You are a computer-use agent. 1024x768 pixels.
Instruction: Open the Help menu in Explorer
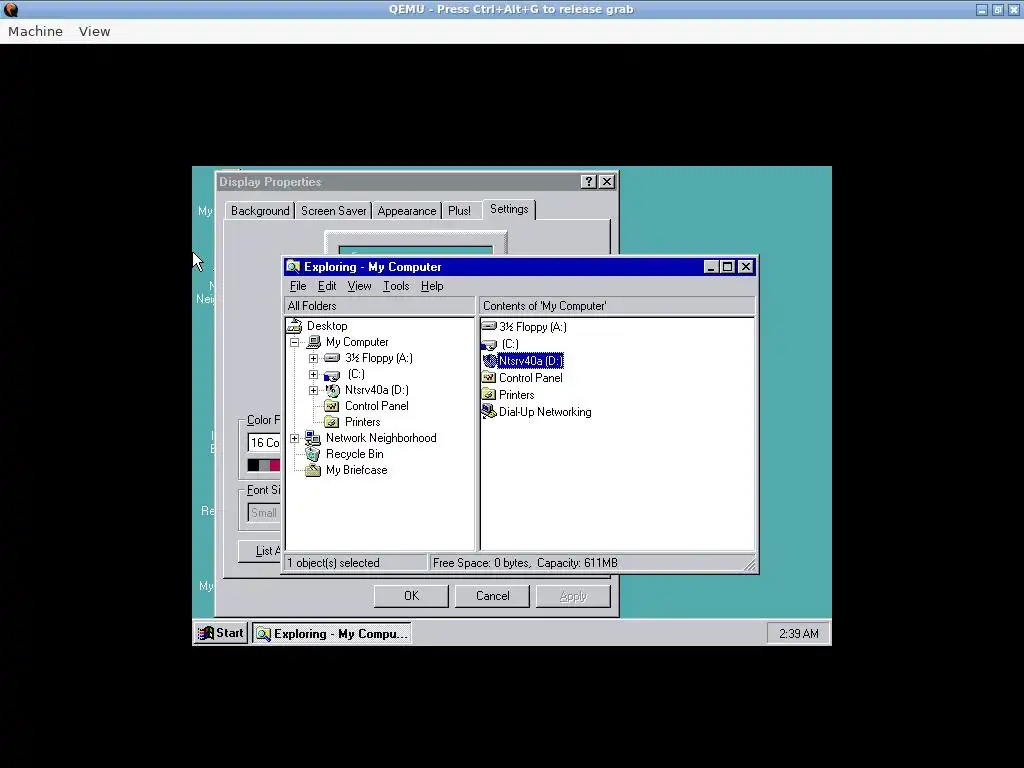(432, 286)
